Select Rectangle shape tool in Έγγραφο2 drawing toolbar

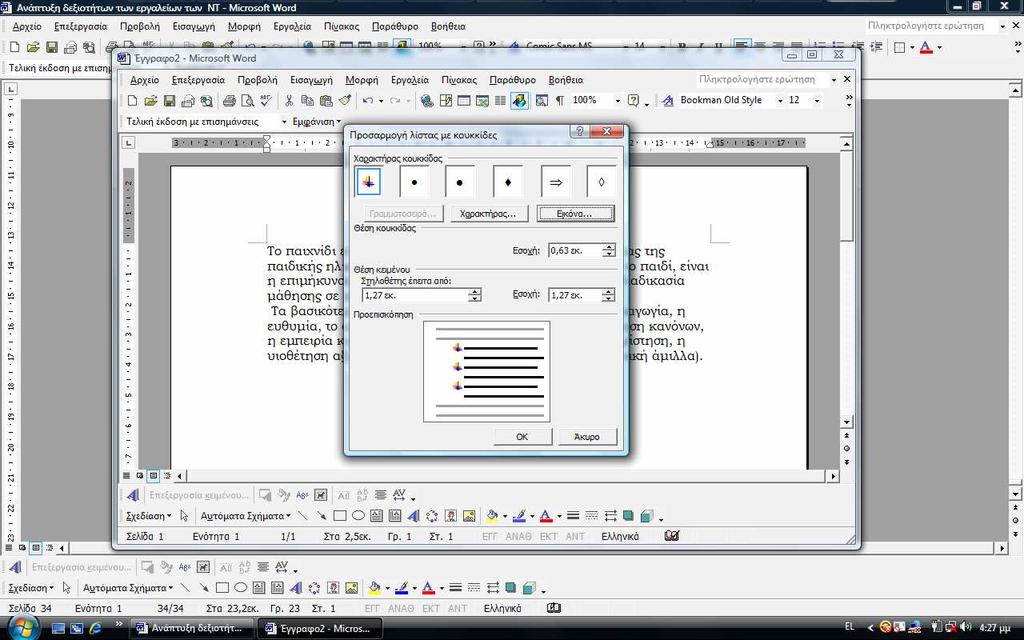[340, 516]
